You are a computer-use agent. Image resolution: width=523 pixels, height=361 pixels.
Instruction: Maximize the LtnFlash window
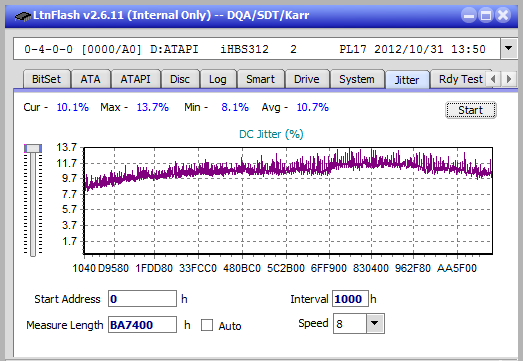pos(486,15)
